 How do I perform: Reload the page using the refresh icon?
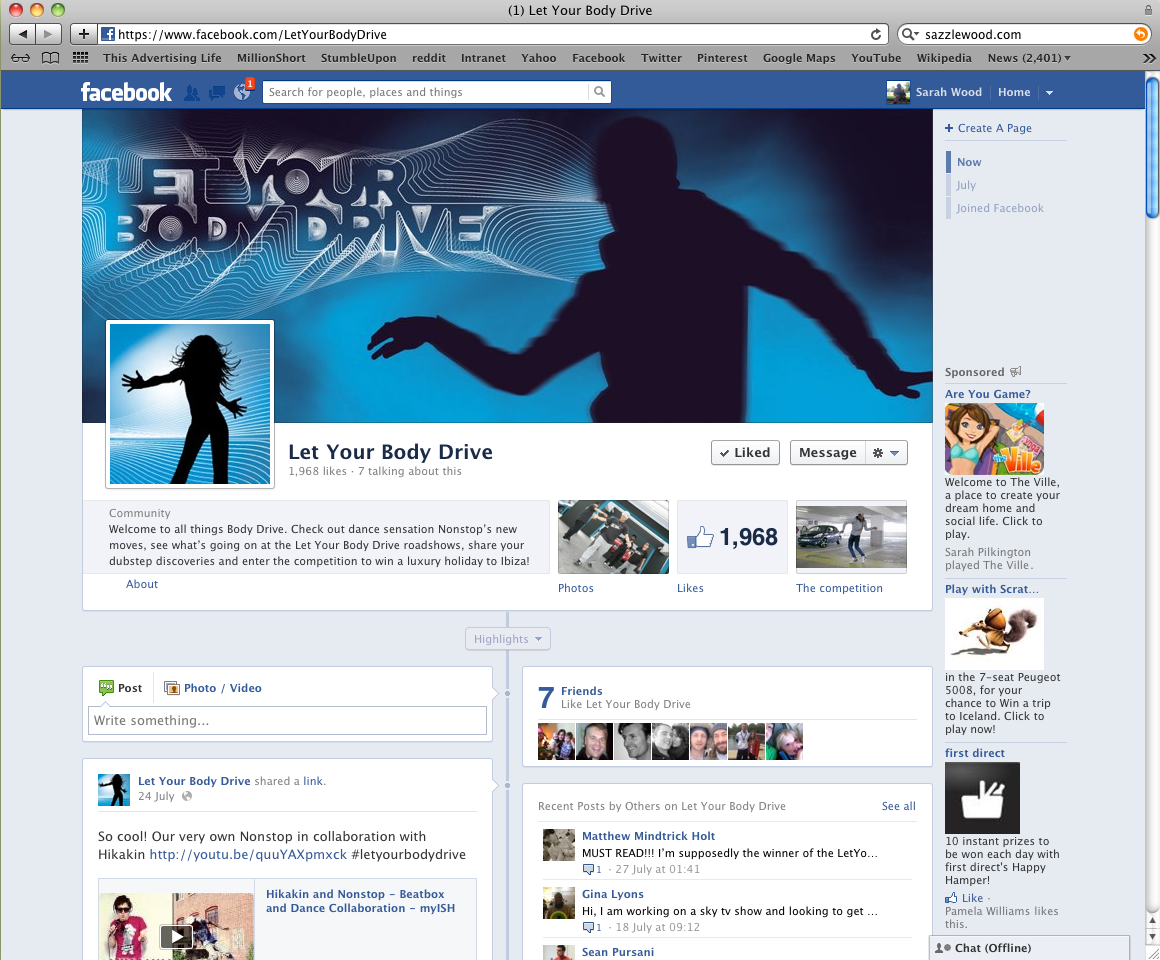point(876,34)
